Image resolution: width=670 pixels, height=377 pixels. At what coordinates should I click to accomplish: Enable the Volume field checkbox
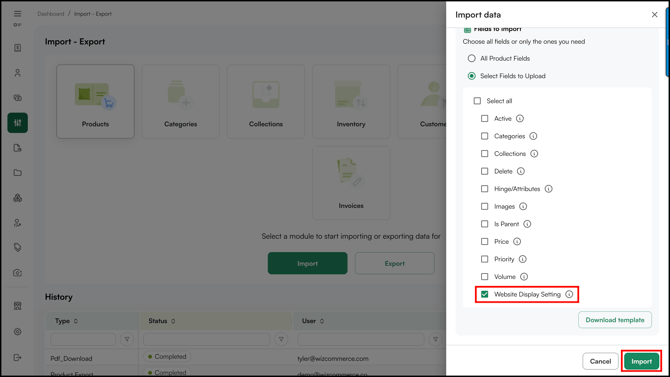485,277
